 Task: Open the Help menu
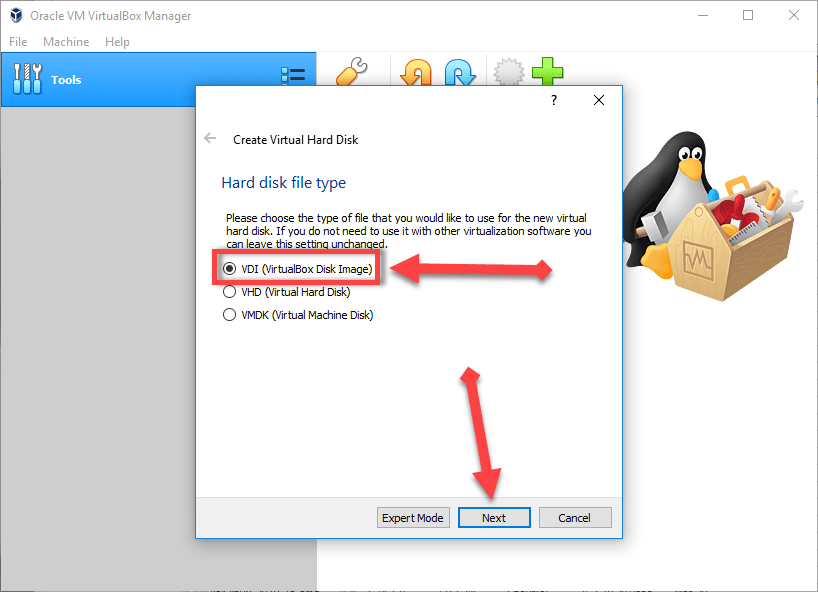tap(117, 42)
